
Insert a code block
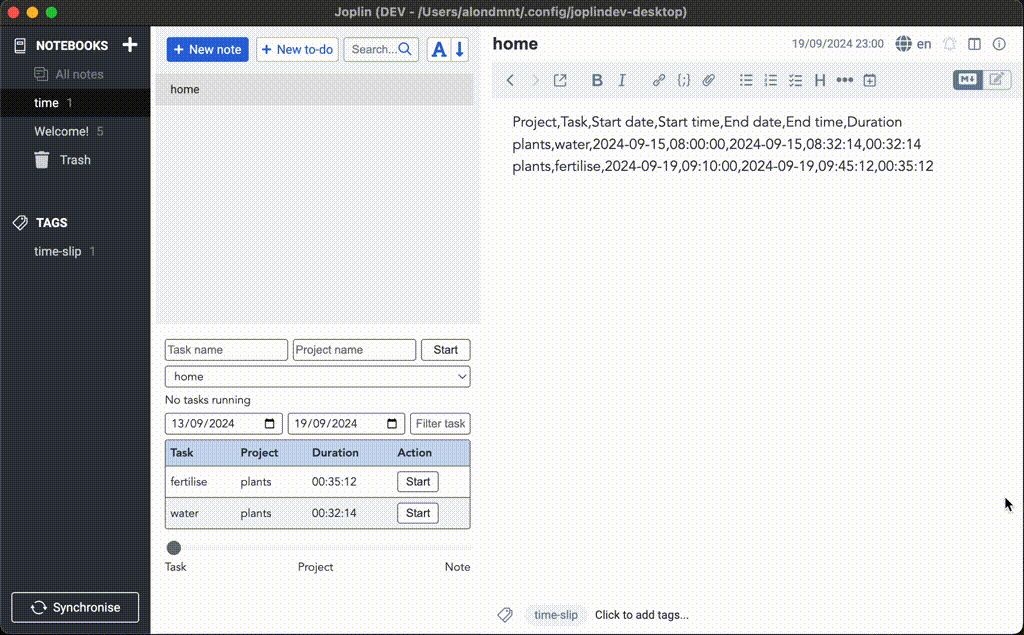coord(684,80)
